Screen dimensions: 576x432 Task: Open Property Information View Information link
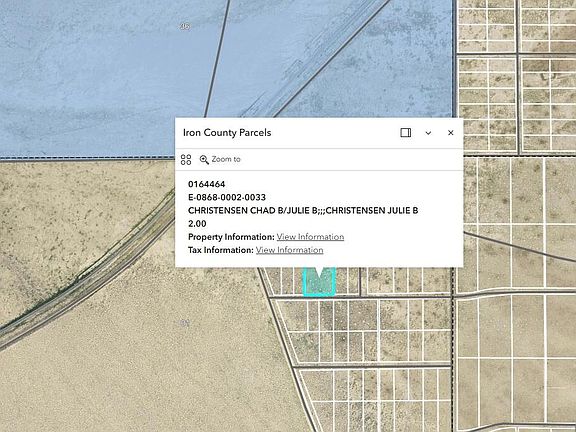(x=310, y=237)
